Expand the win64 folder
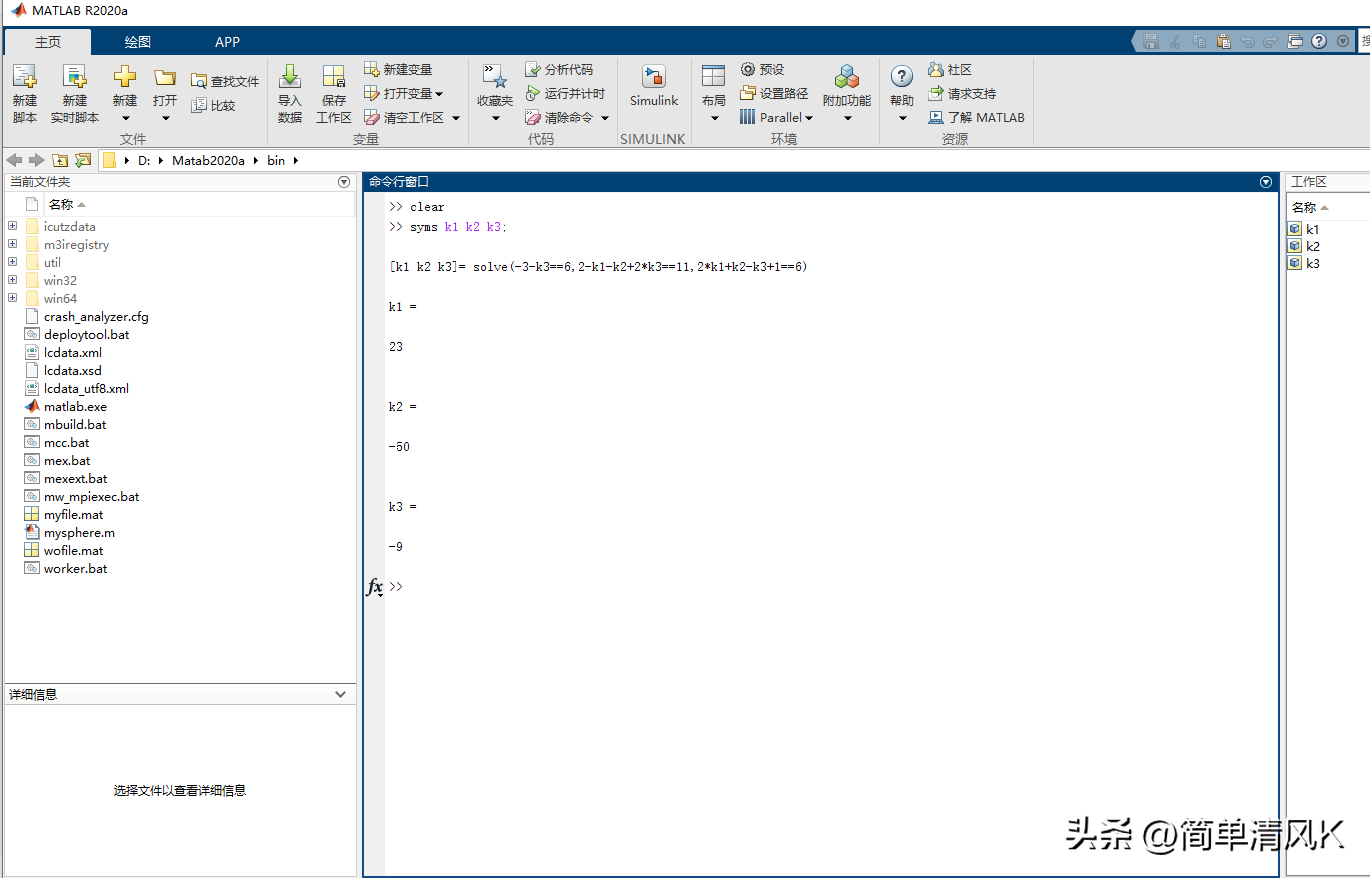 pos(11,298)
